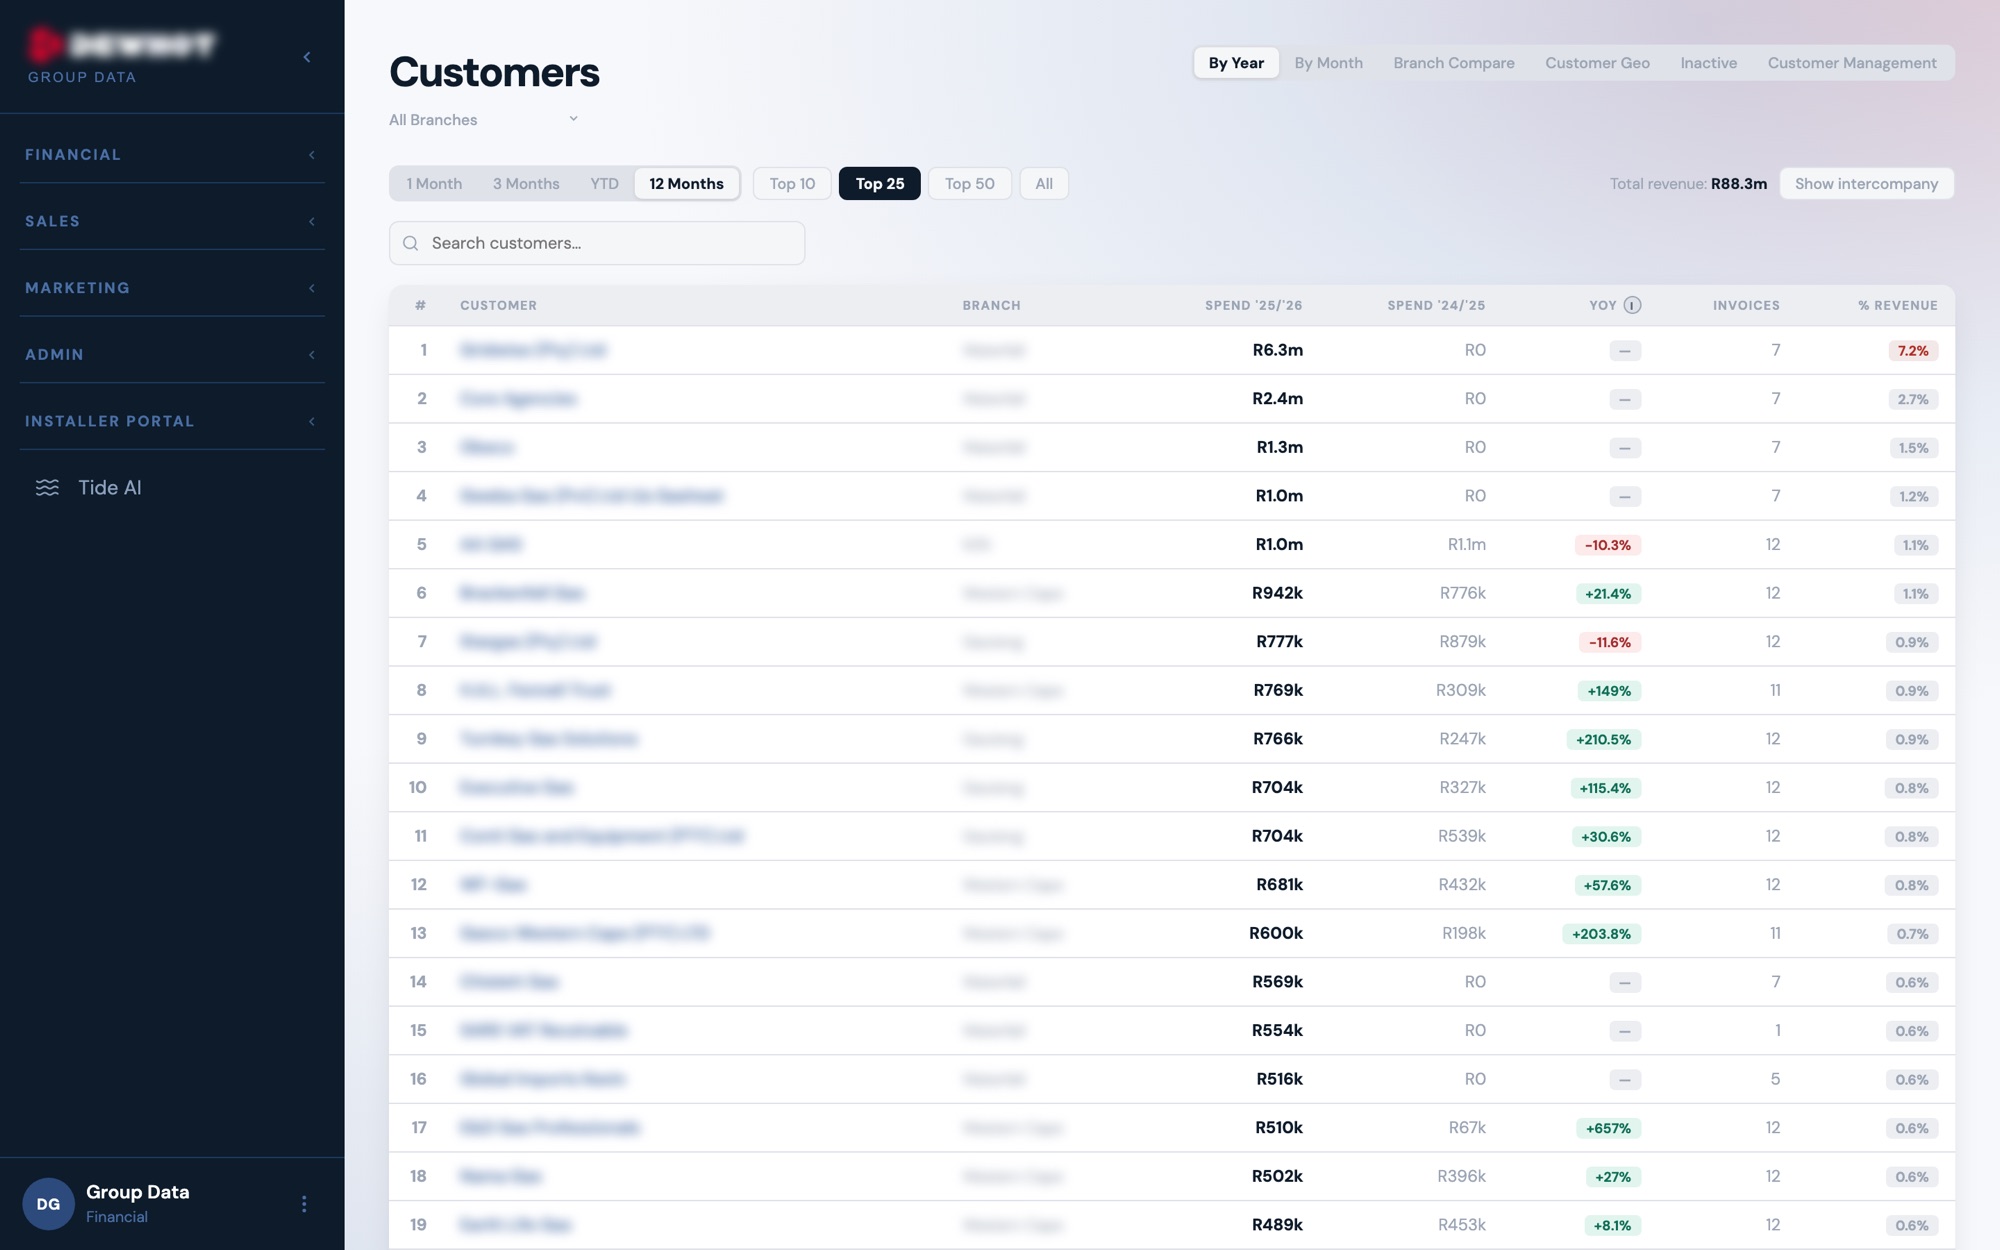Open the Customer Management tab
Screen dimensions: 2000x1250
click(x=1852, y=63)
